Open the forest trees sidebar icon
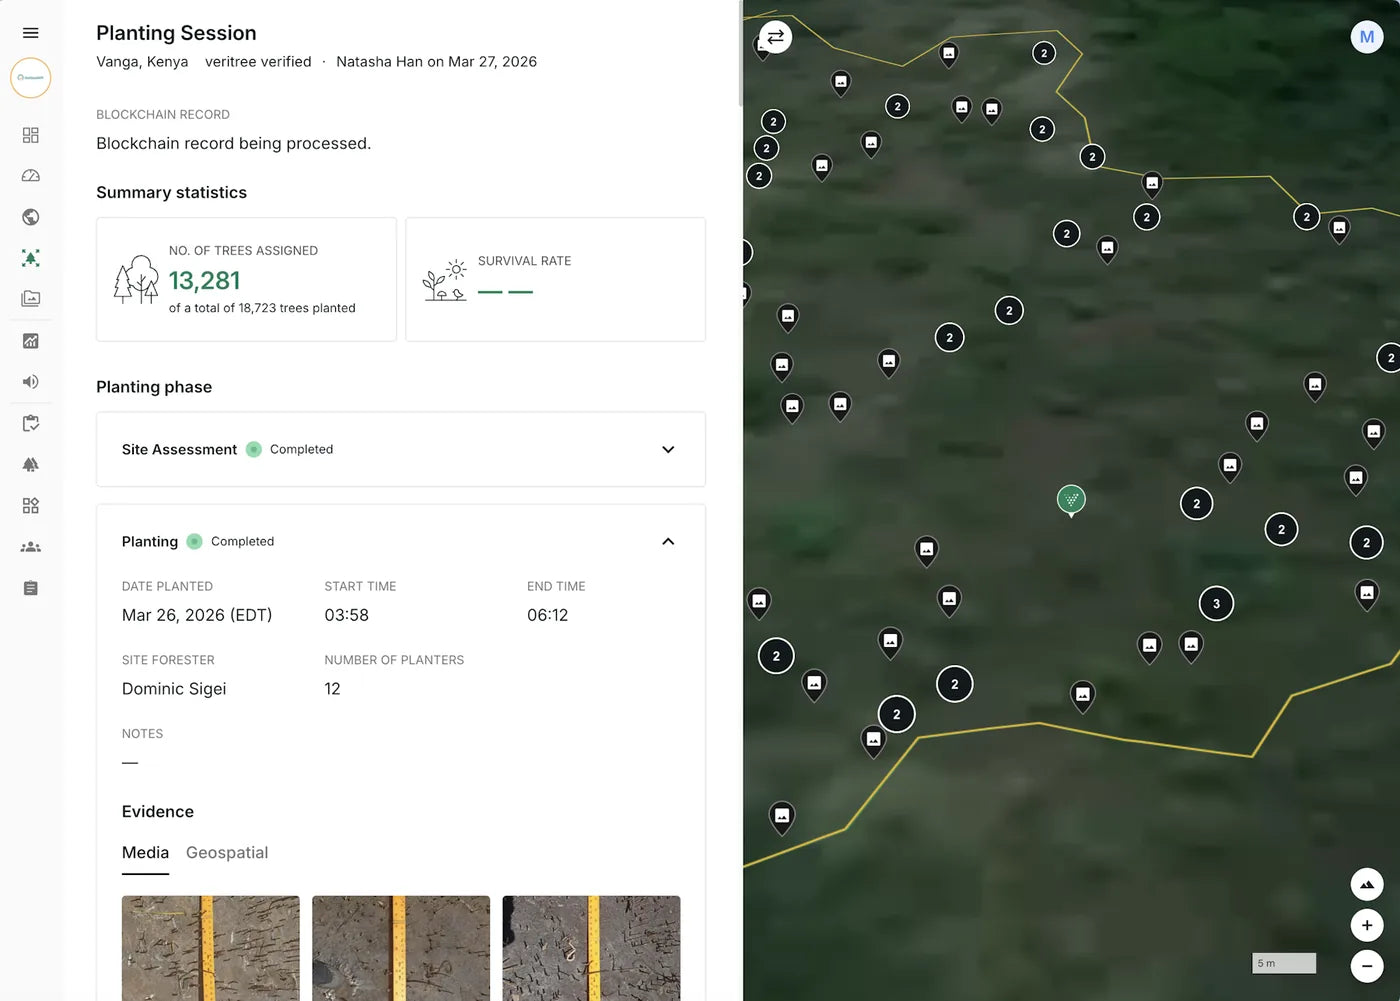The image size is (1400, 1001). [31, 464]
